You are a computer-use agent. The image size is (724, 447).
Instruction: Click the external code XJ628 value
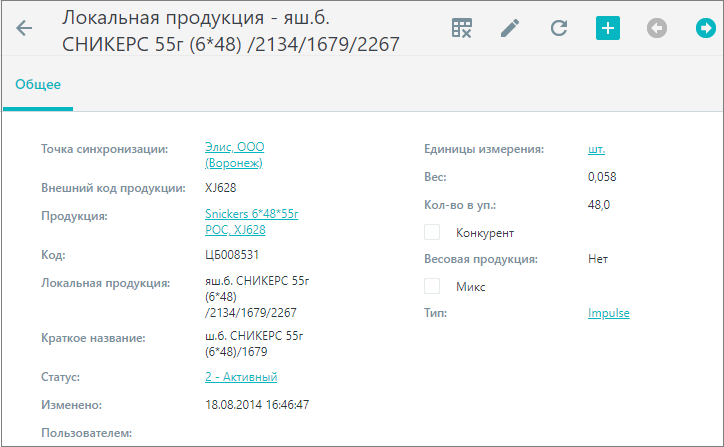(221, 188)
